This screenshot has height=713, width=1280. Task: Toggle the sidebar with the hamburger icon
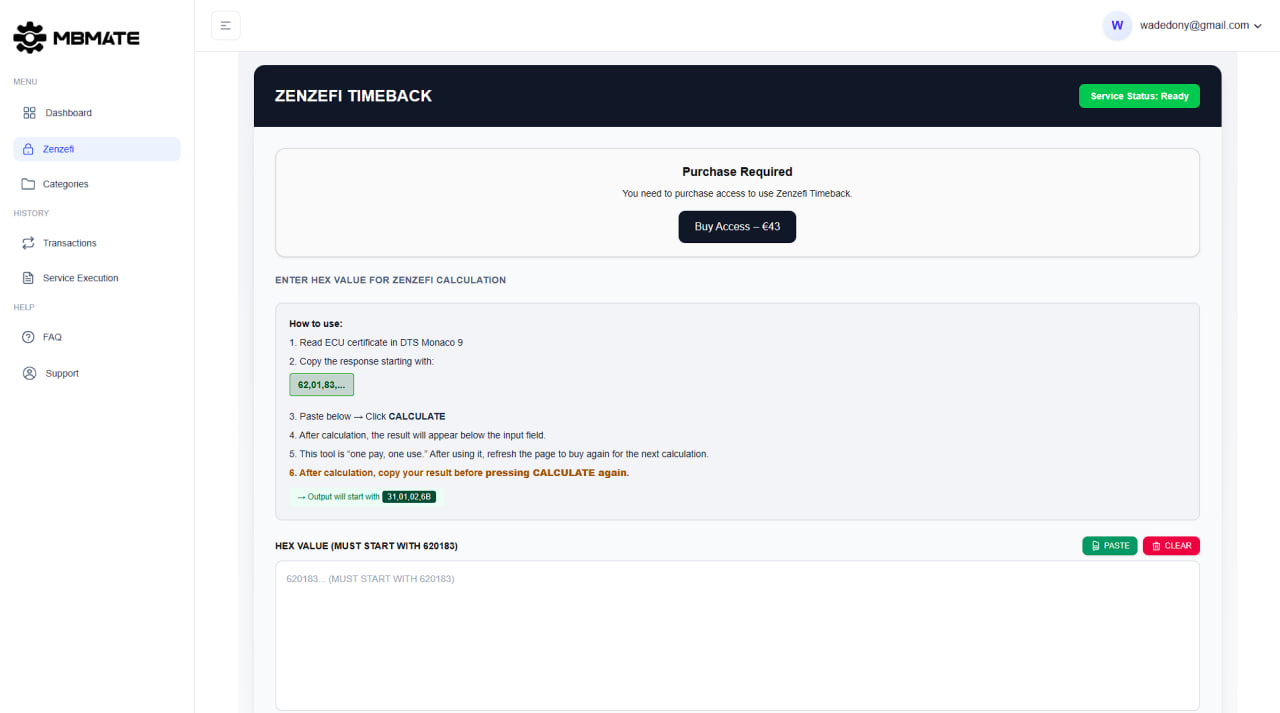[x=225, y=25]
